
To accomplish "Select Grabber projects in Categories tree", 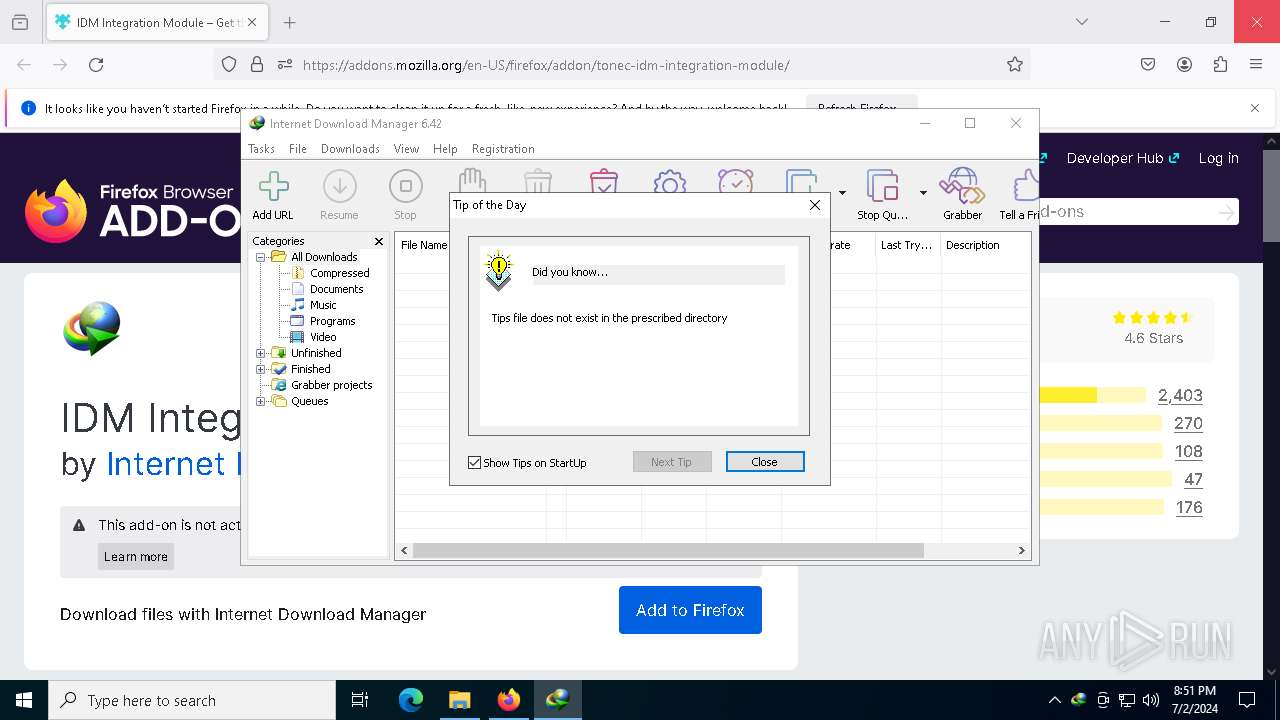I will [x=332, y=385].
